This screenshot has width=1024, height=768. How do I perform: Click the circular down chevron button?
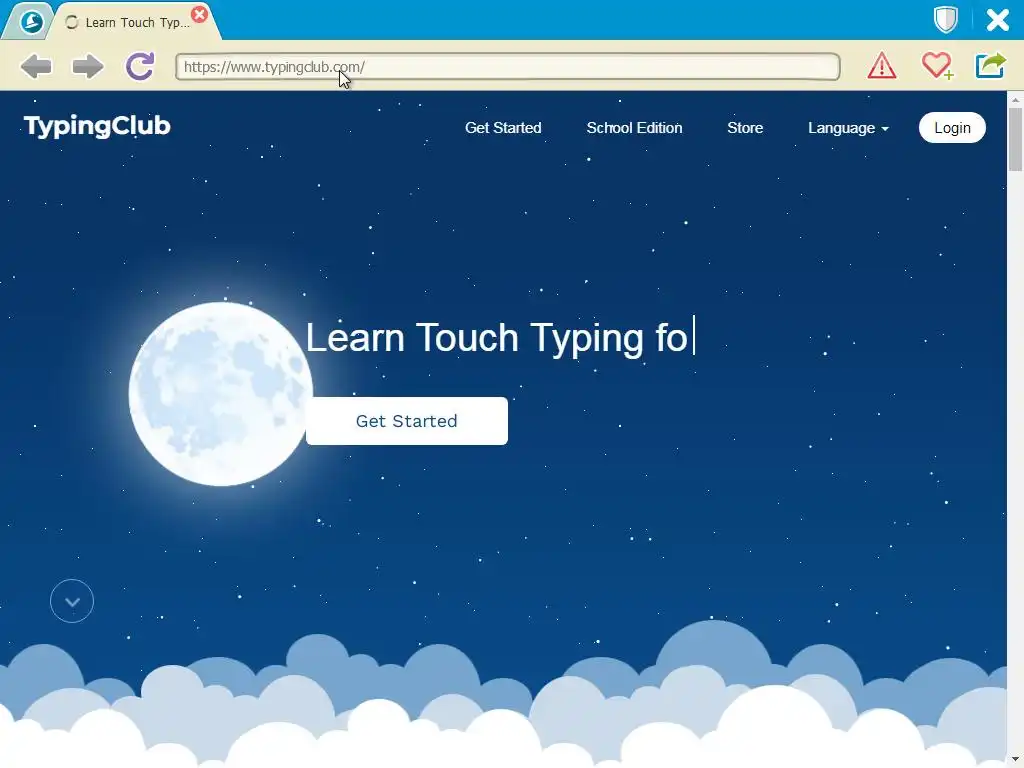pos(72,601)
